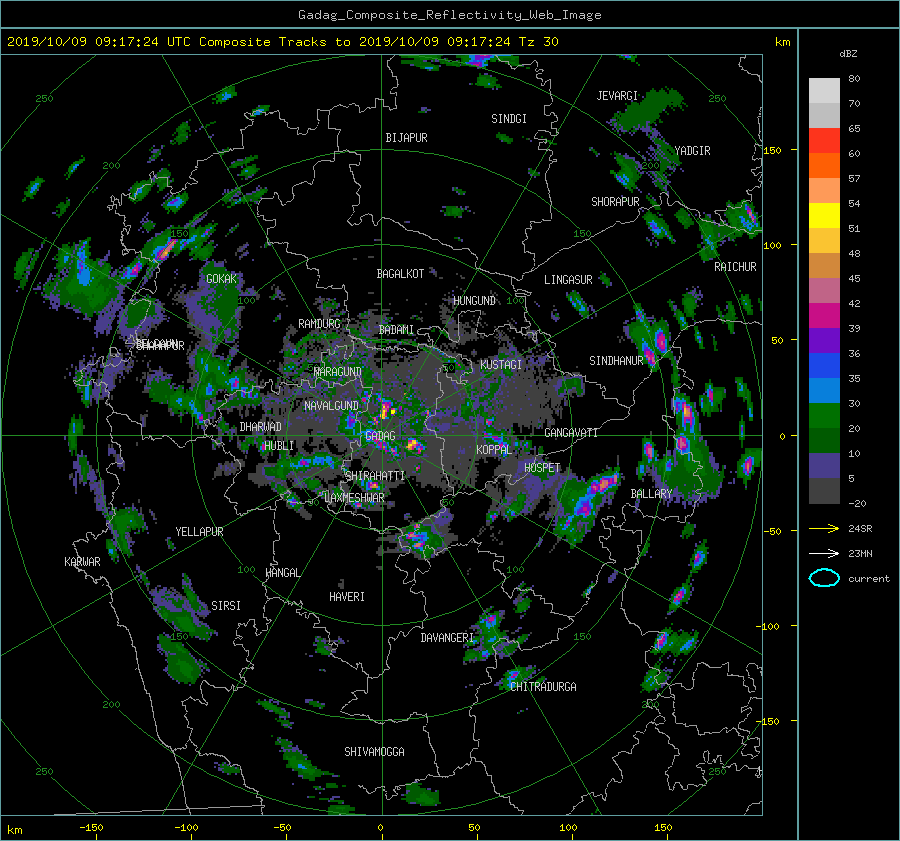Select the light gray 70 dBZ swatch
The width and height of the screenshot is (900, 841).
[x=824, y=91]
